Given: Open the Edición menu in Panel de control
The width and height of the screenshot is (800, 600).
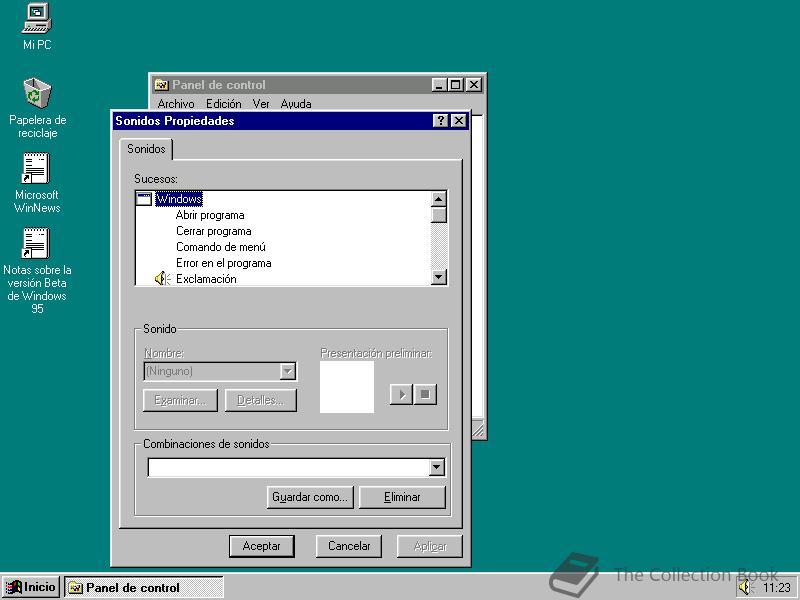Looking at the screenshot, I should 223,104.
